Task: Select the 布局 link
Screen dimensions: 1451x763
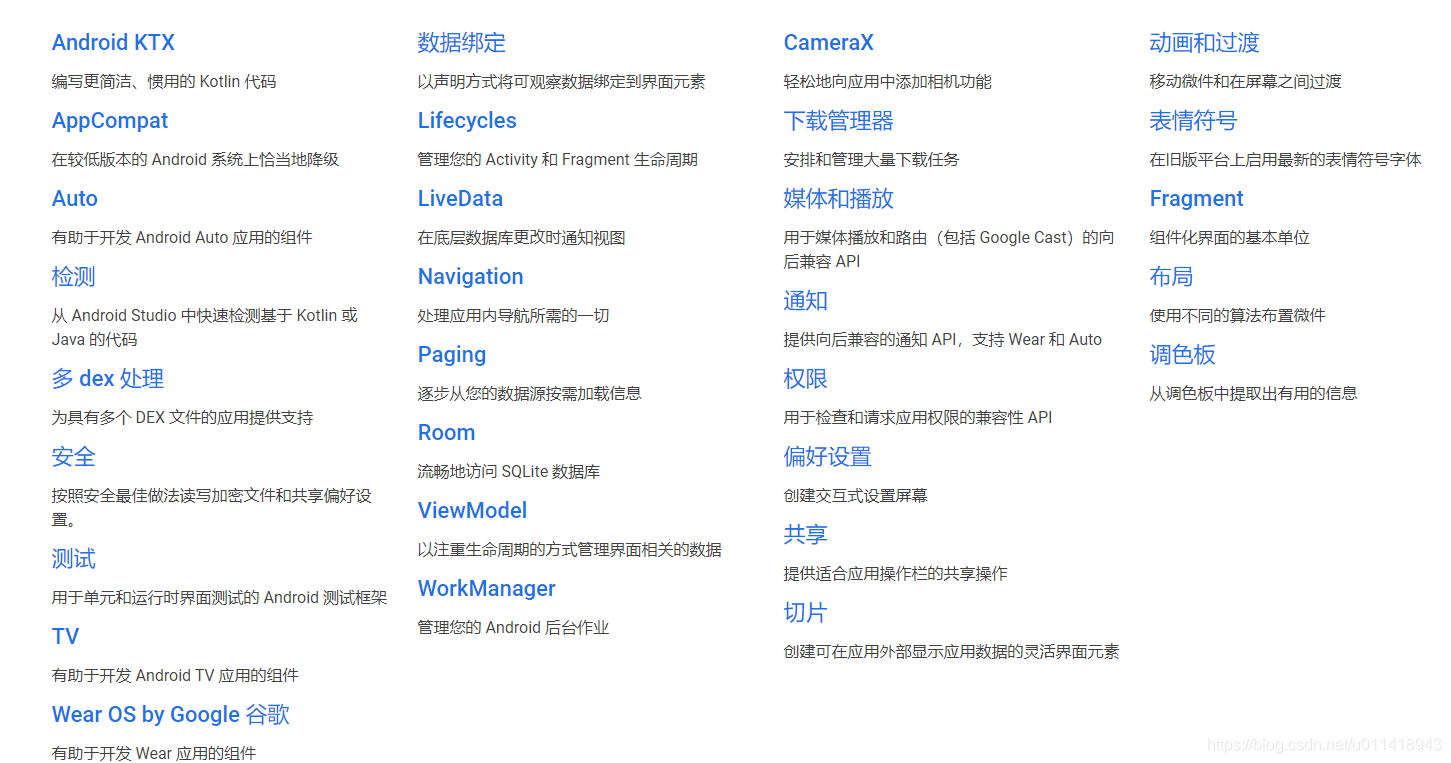Action: pyautogui.click(x=1172, y=277)
